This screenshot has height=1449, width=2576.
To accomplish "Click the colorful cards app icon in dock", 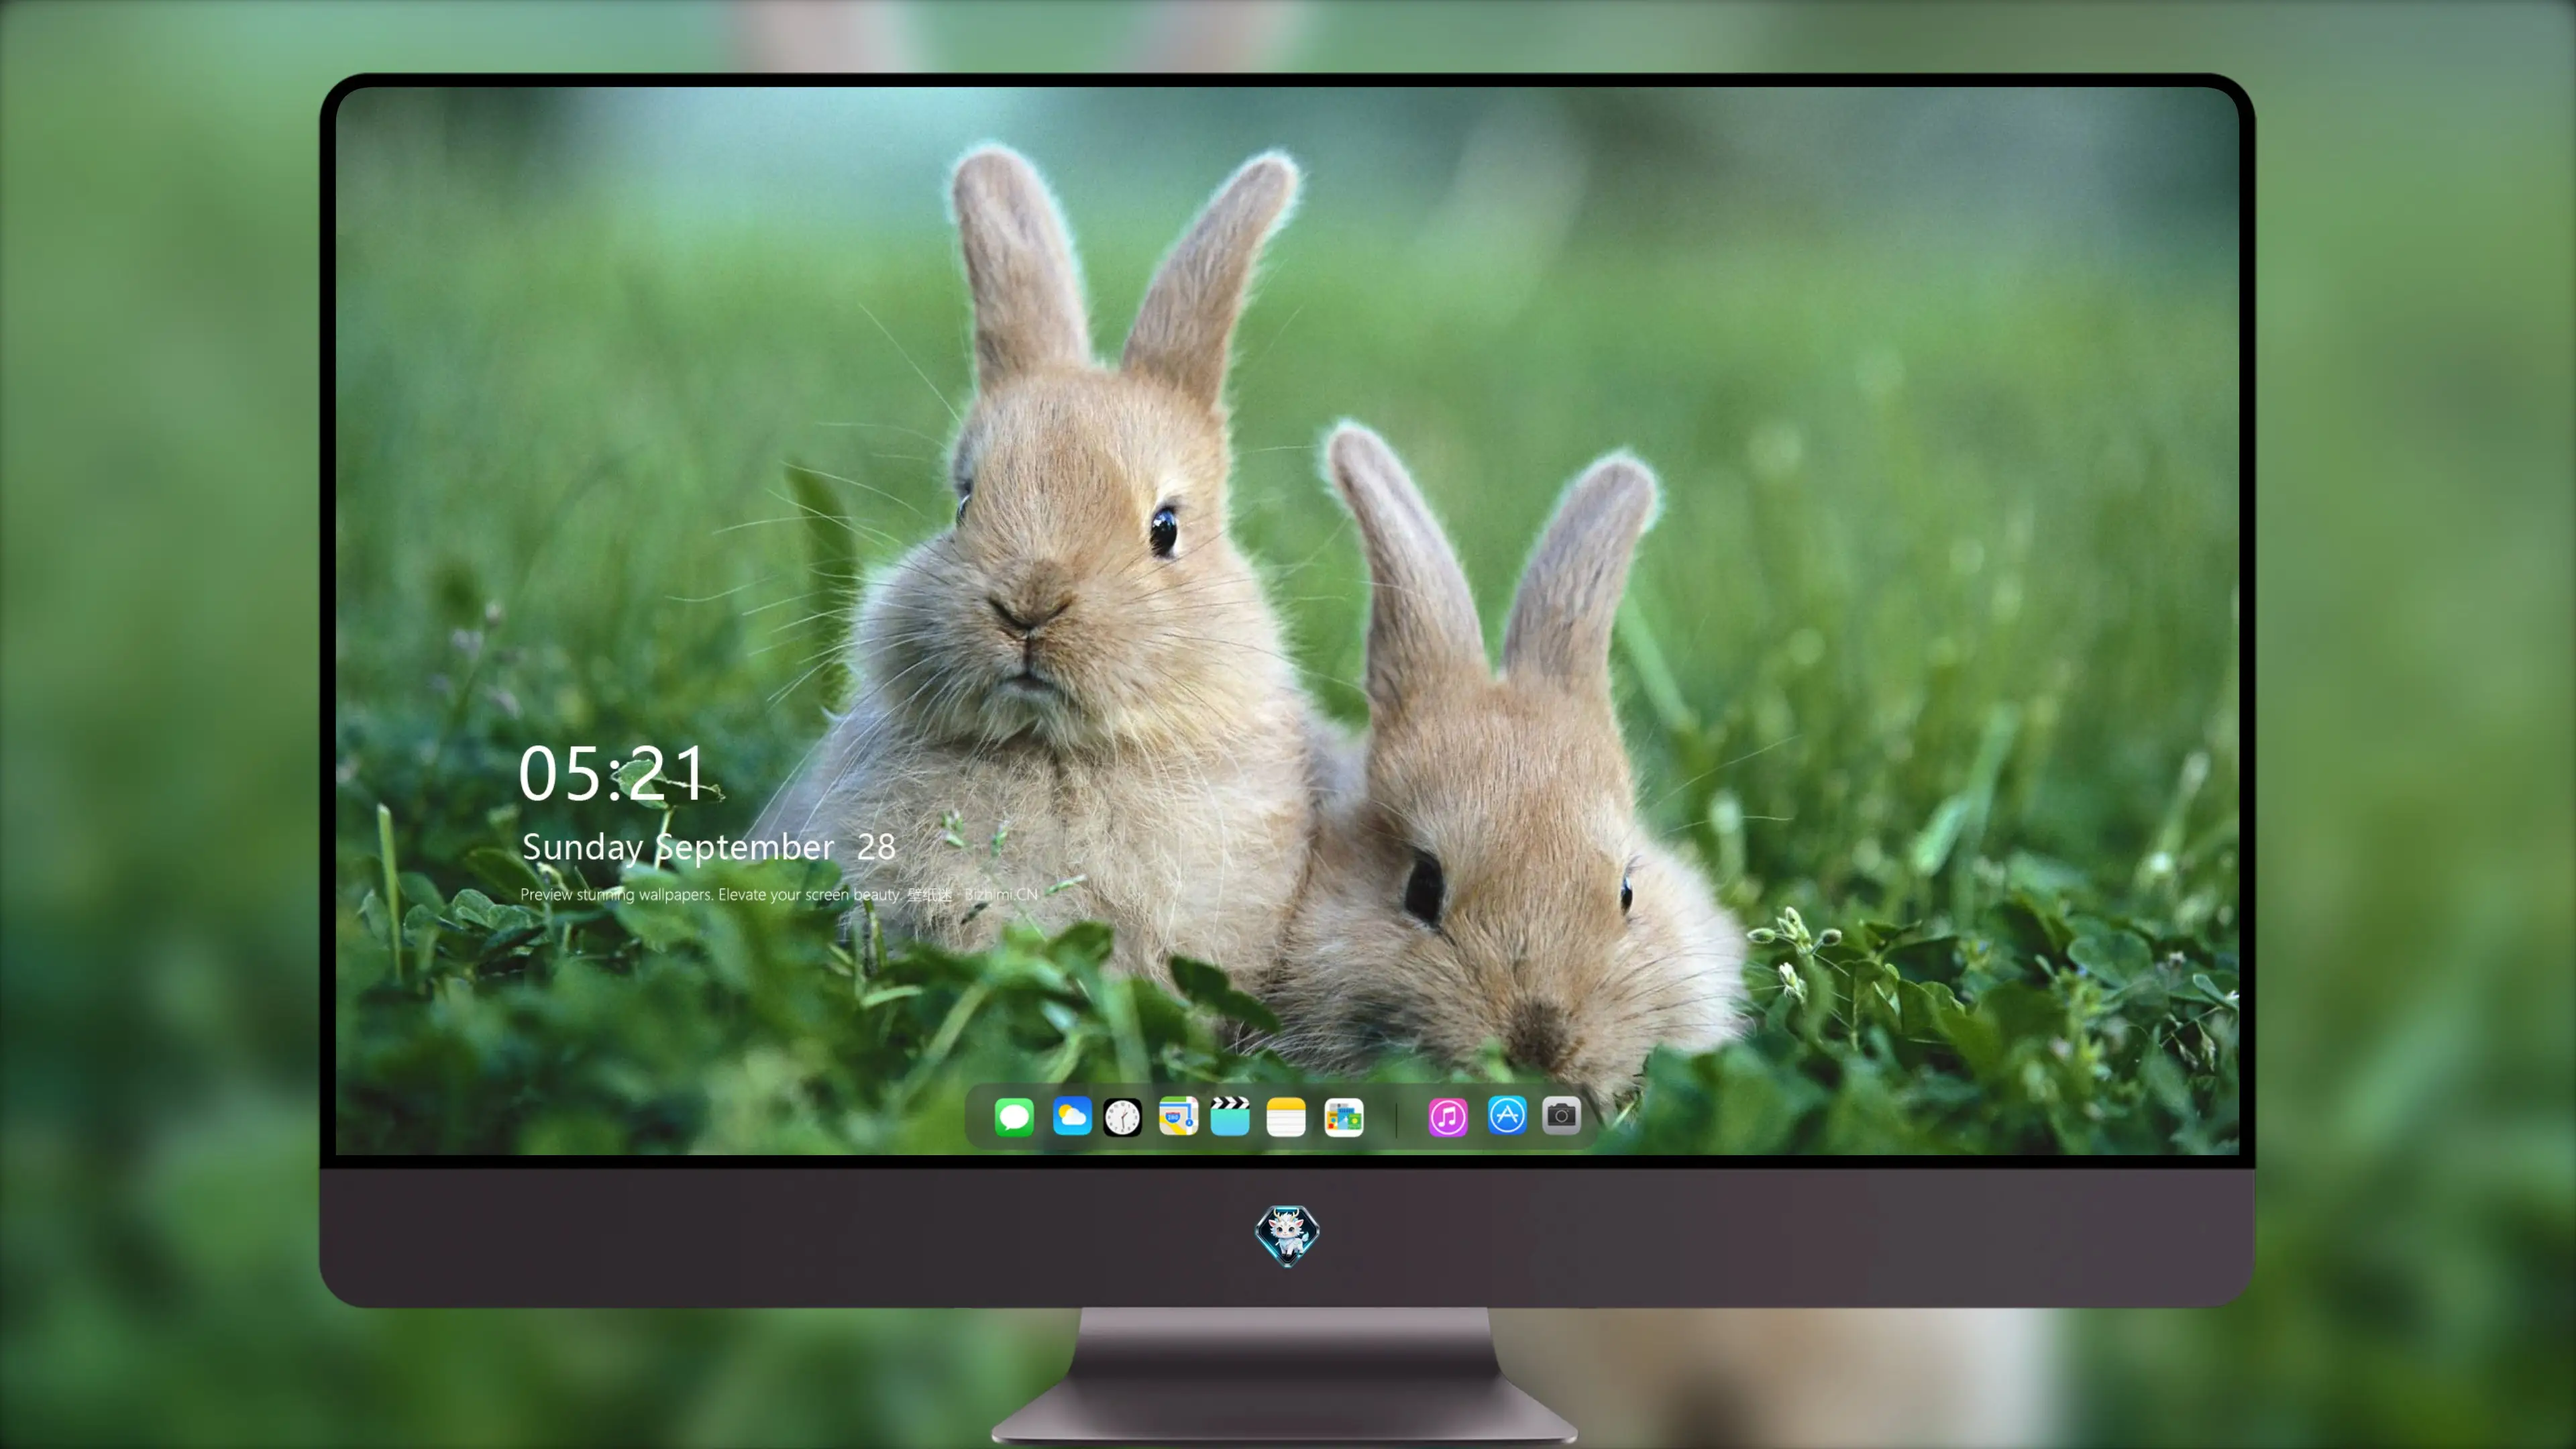I will tap(1343, 1116).
